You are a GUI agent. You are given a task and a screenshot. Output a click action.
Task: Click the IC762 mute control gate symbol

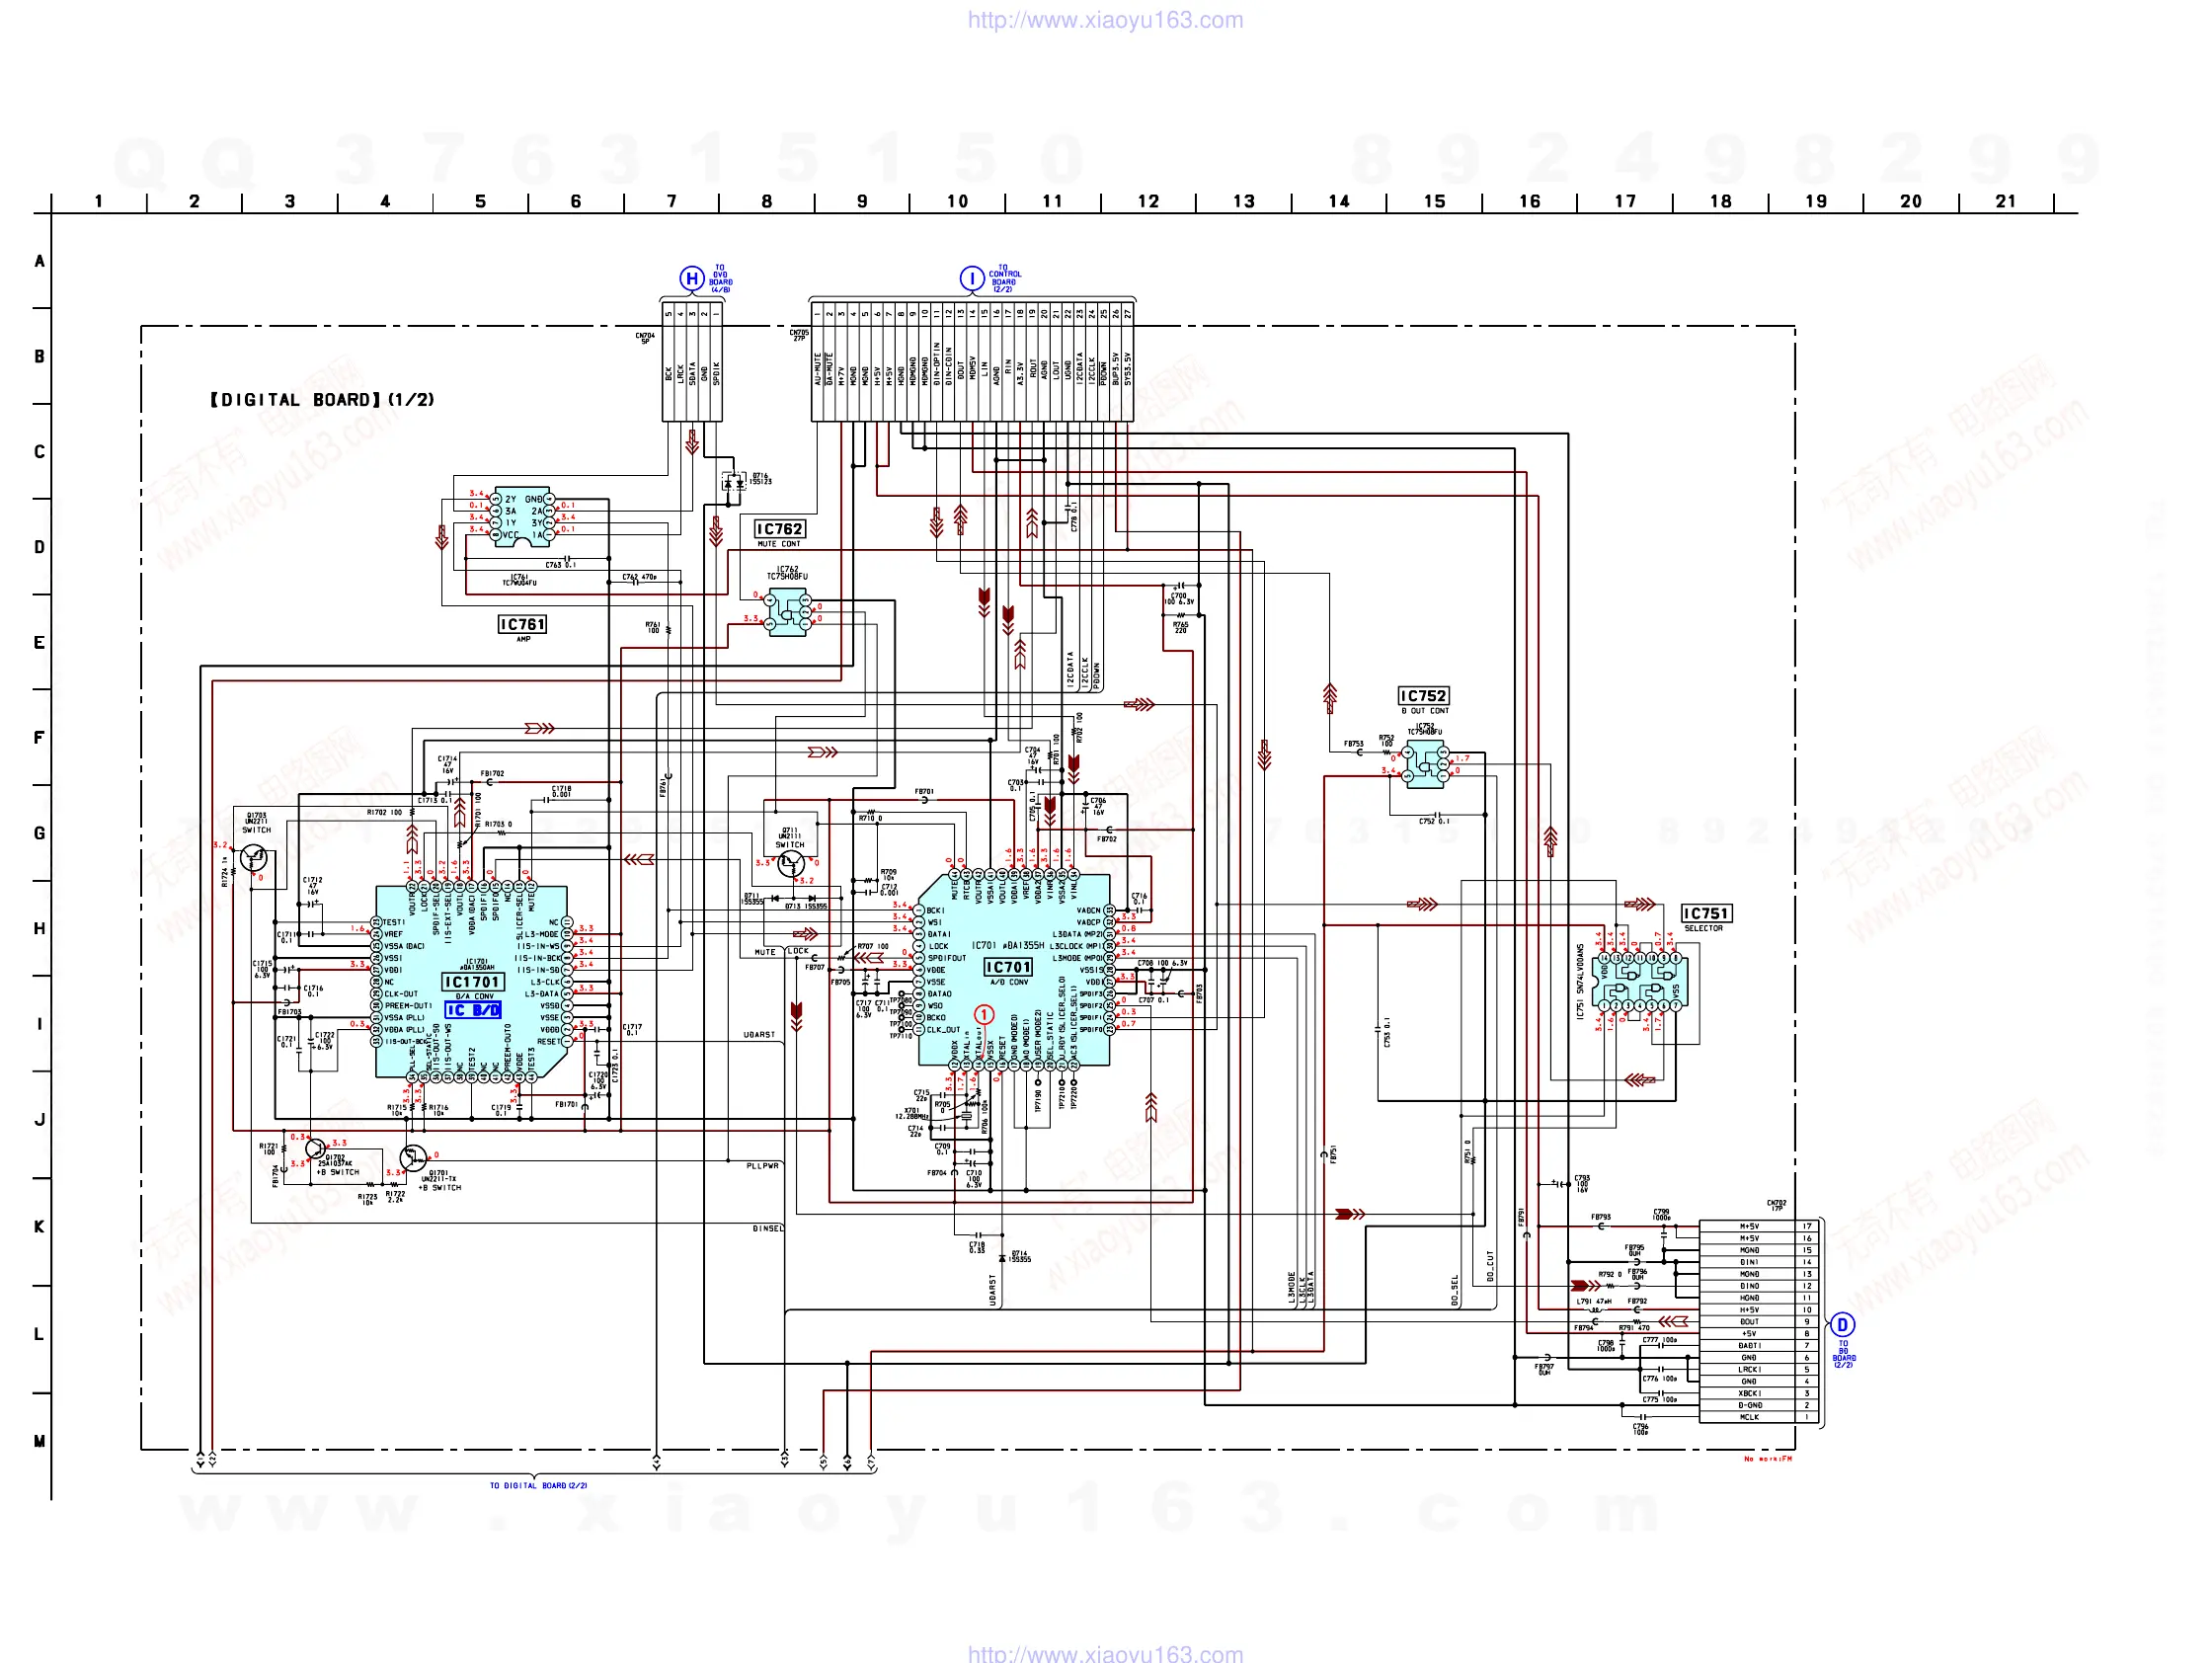click(788, 613)
